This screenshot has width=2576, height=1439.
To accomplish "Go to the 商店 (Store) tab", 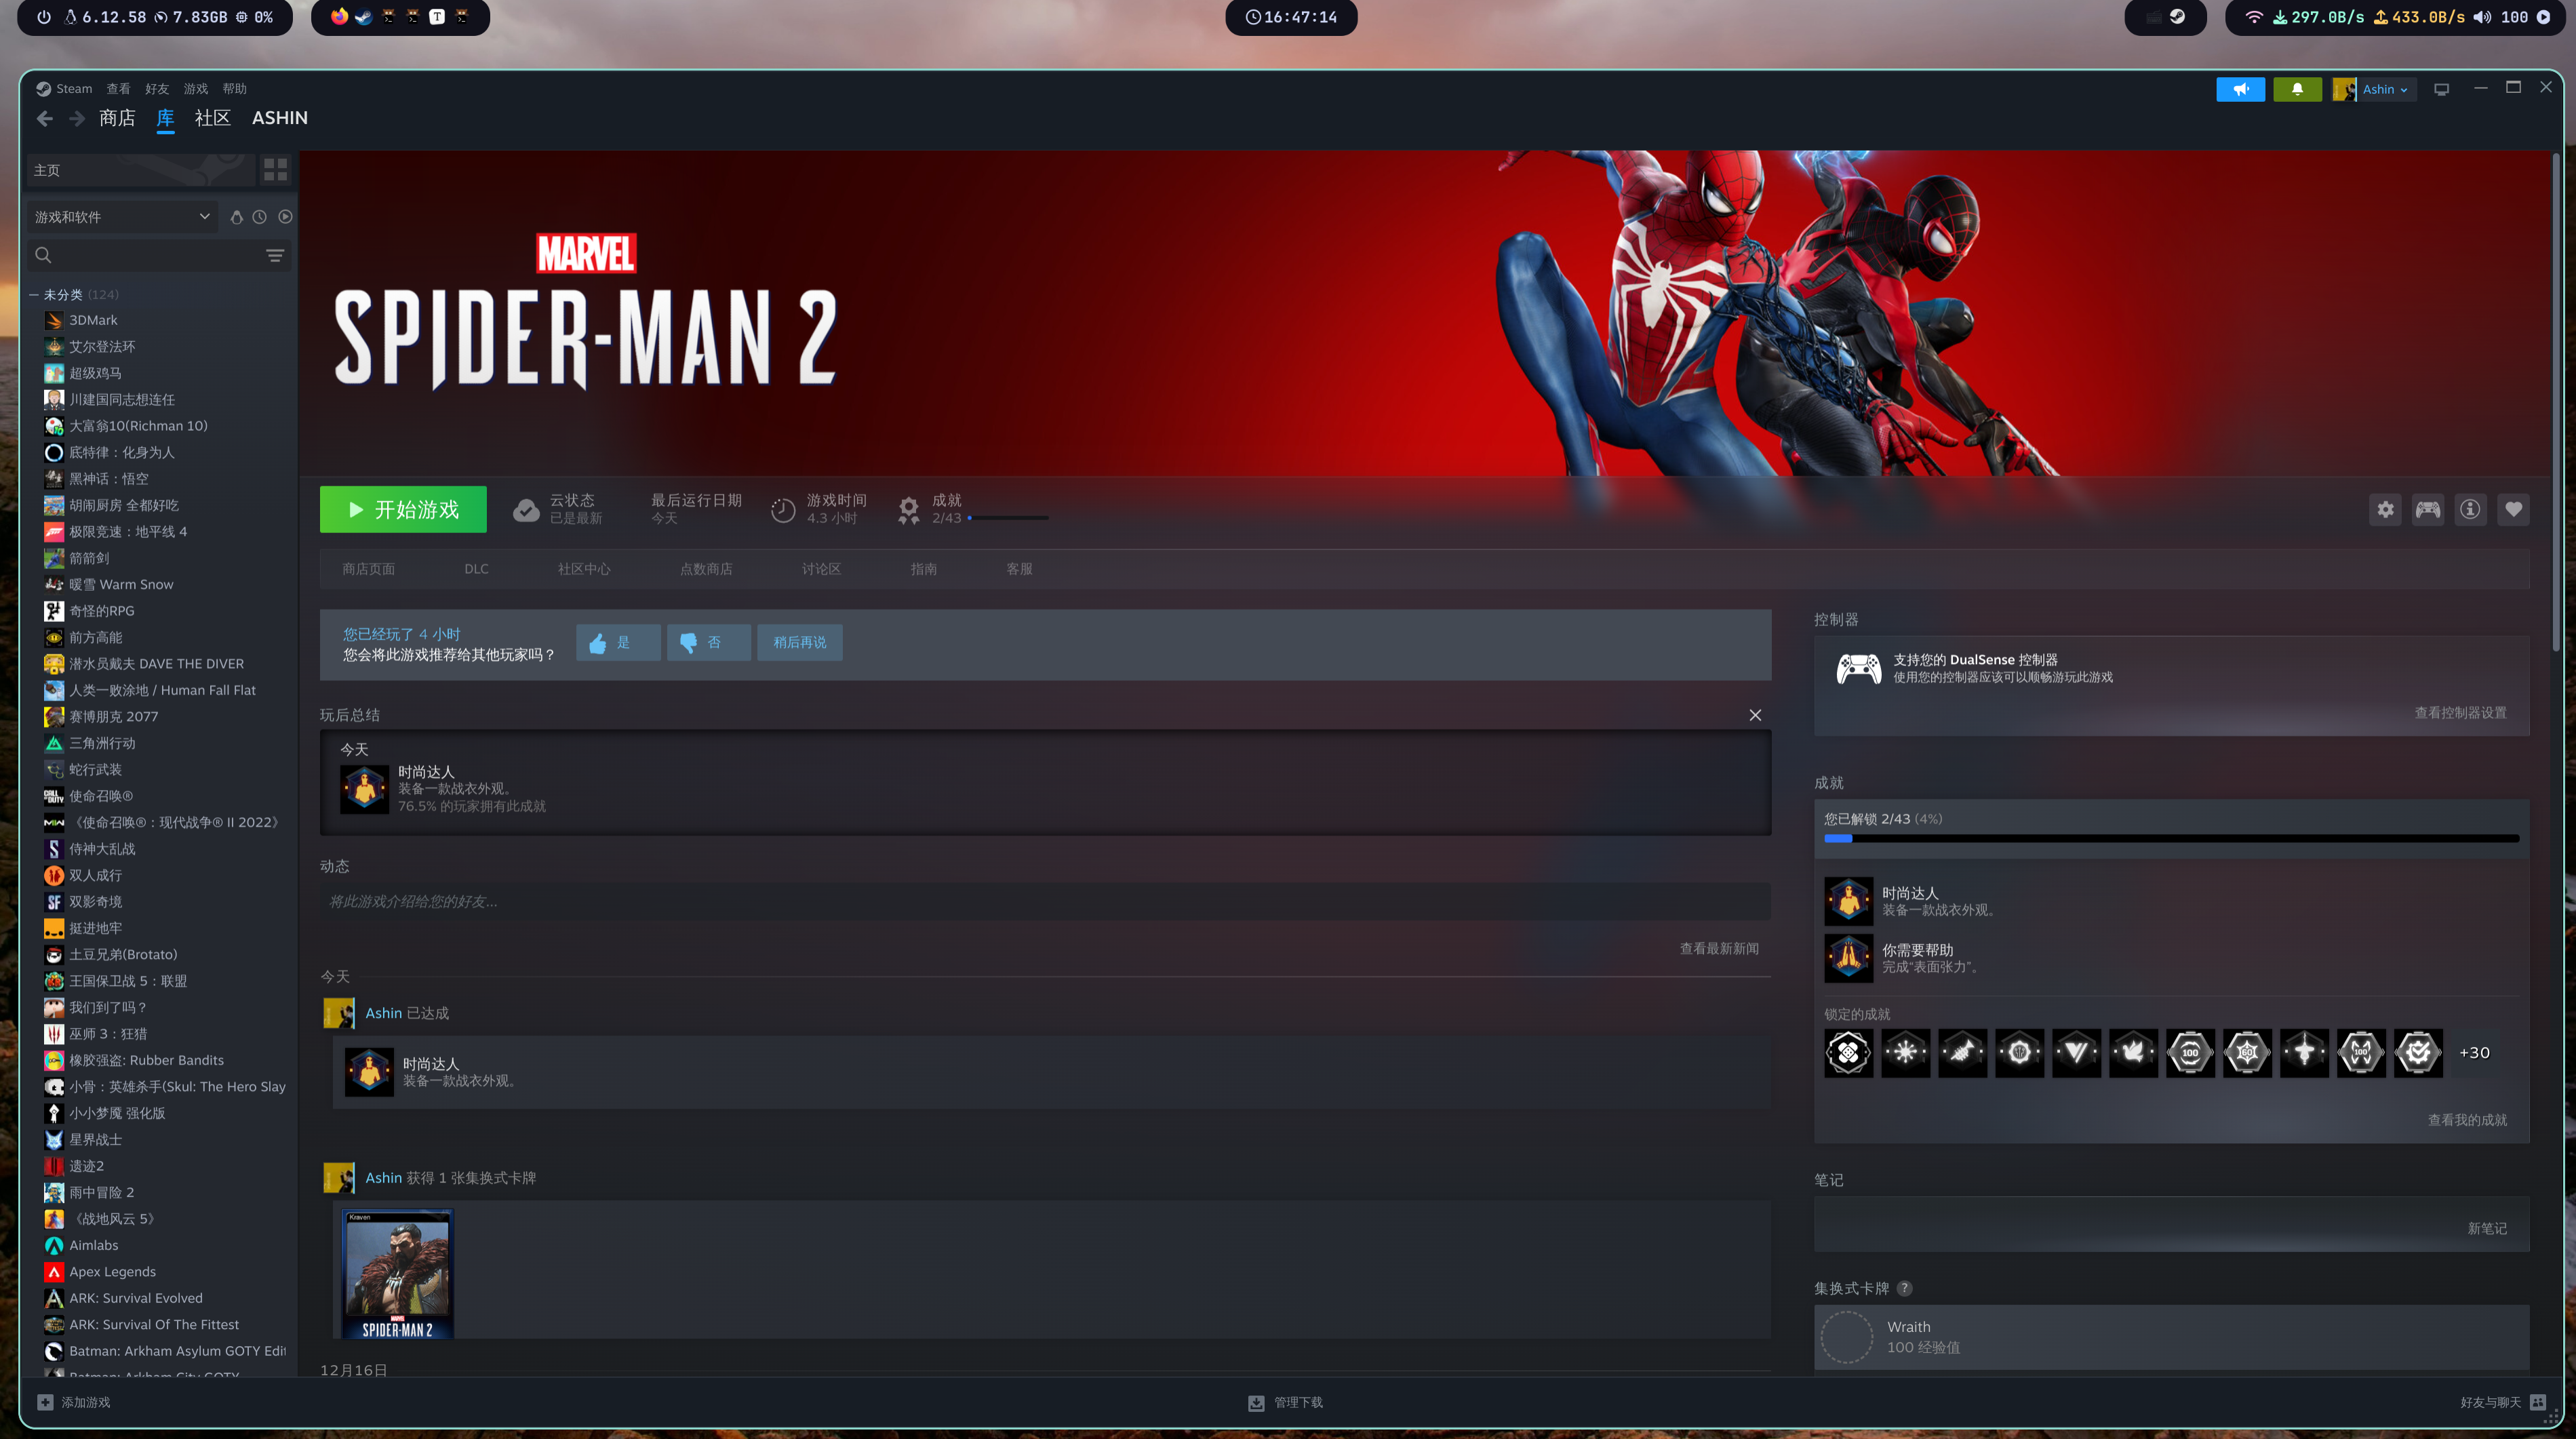I will (117, 118).
